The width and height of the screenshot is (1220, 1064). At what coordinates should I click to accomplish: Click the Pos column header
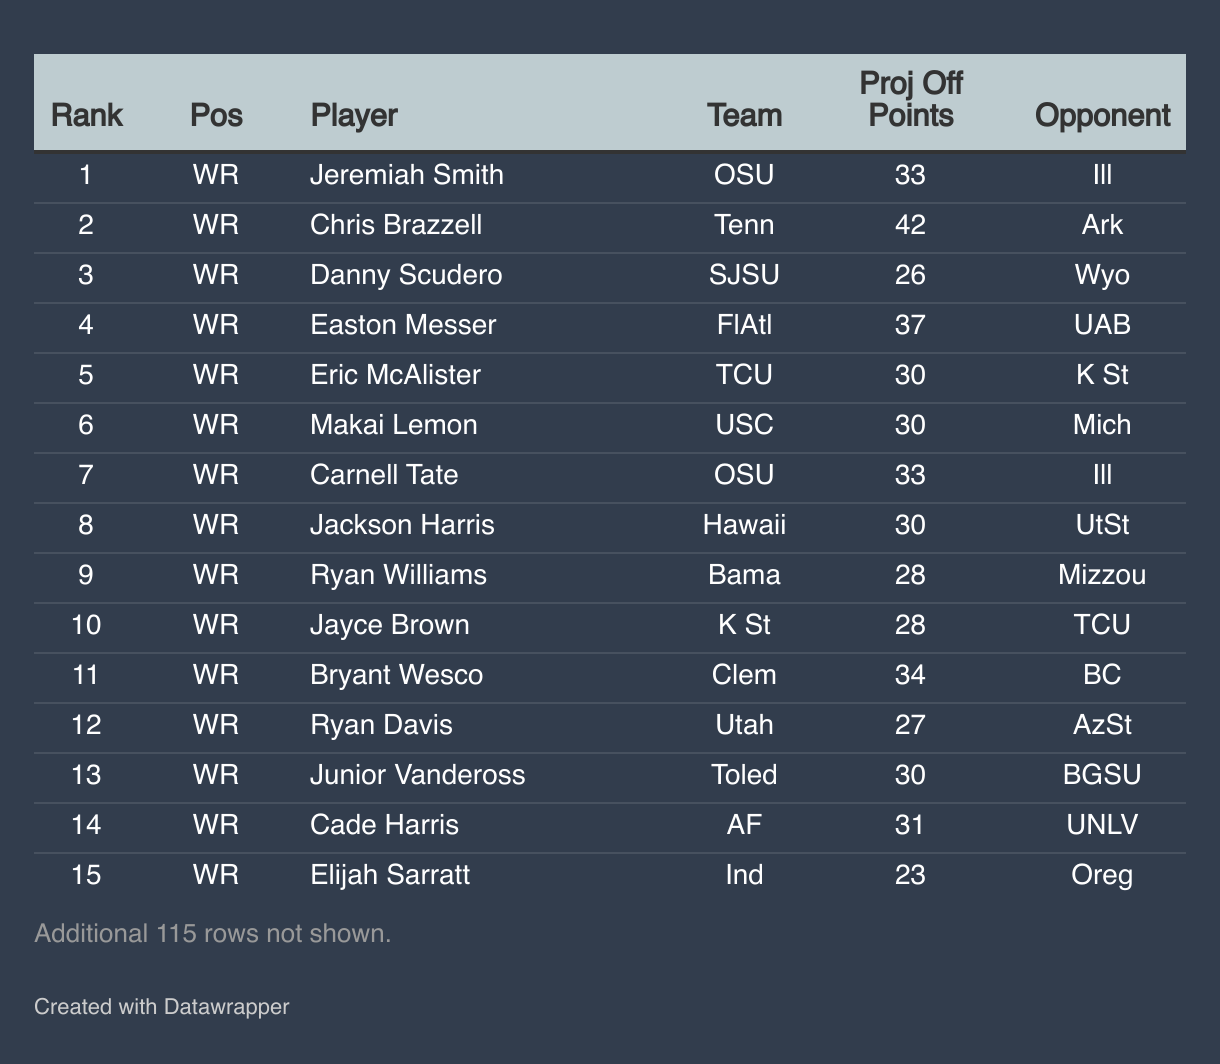216,115
